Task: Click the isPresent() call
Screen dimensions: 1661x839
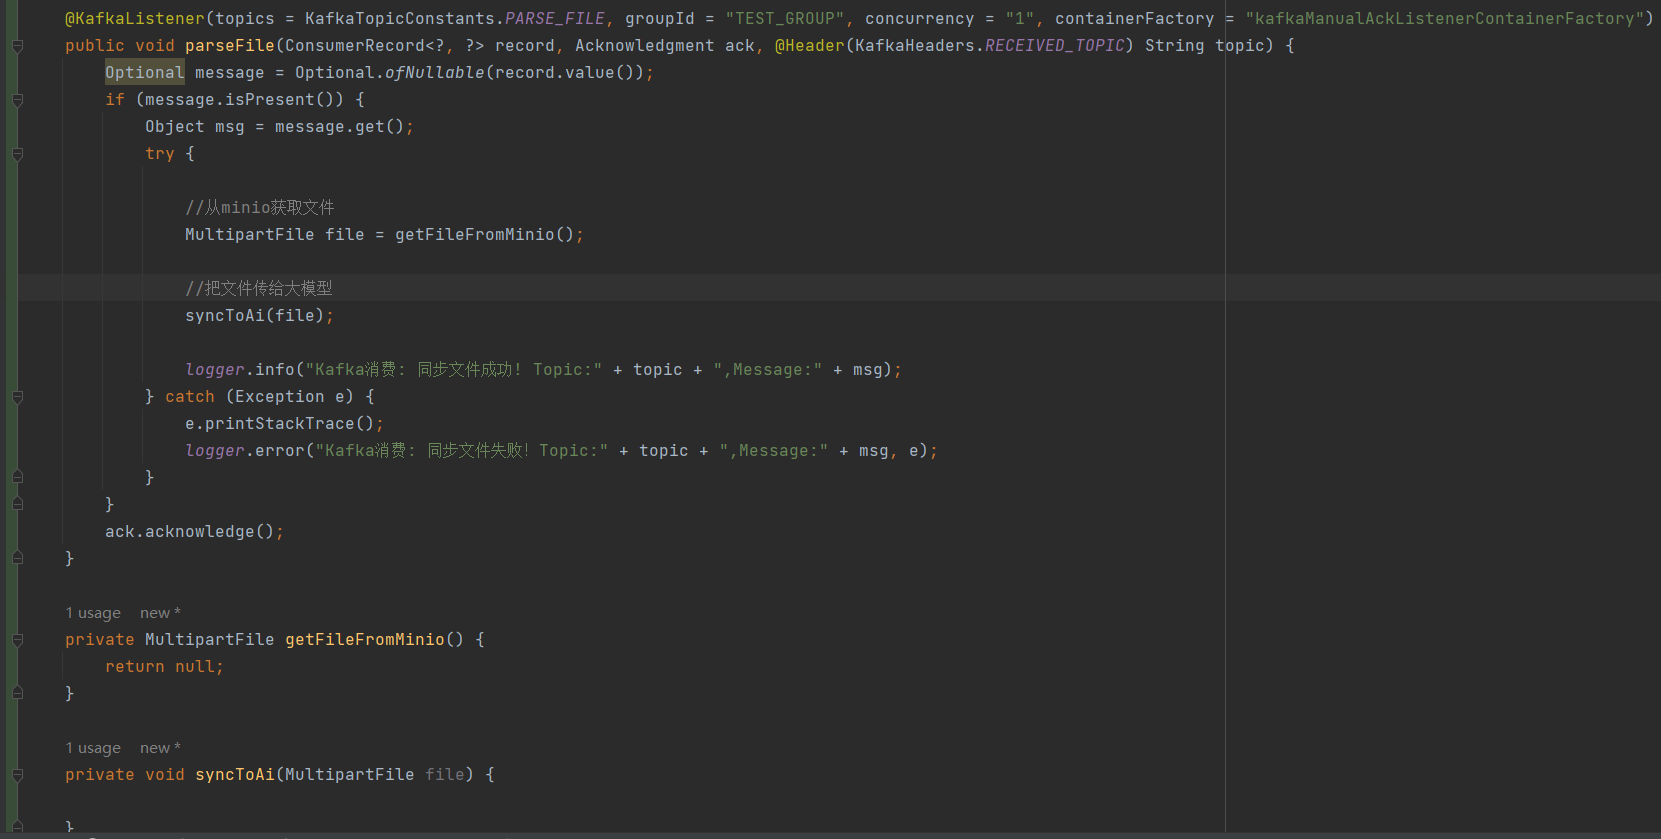Action: 285,100
